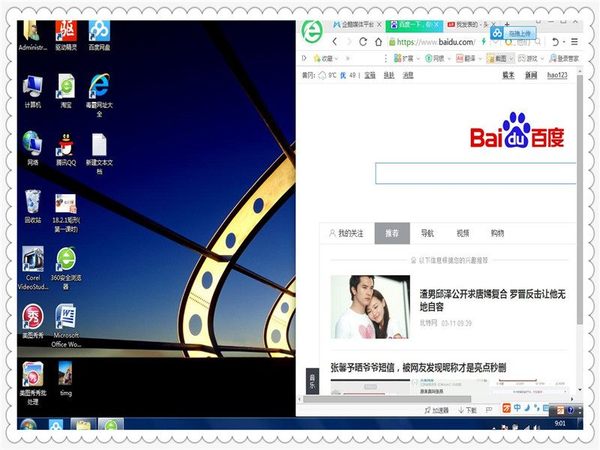Open the 计算机 desktop icon
Screen dimensions: 600x450
(x=33, y=91)
